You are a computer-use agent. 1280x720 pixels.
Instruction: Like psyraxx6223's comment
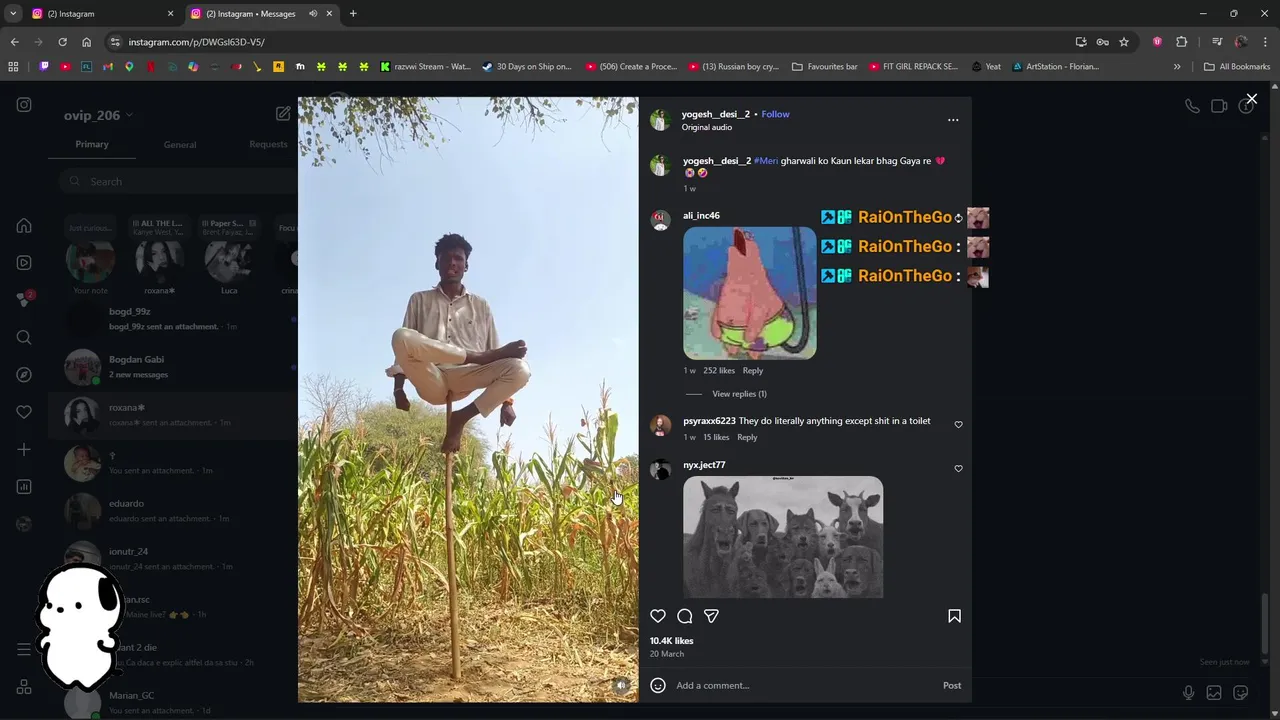coord(958,425)
